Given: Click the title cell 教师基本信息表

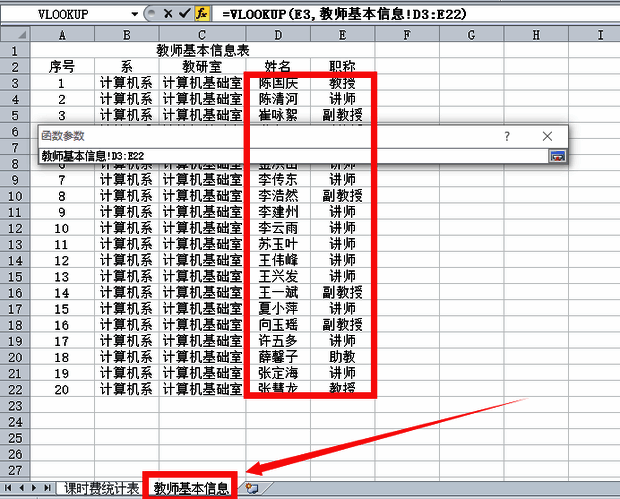Looking at the screenshot, I should 203,51.
